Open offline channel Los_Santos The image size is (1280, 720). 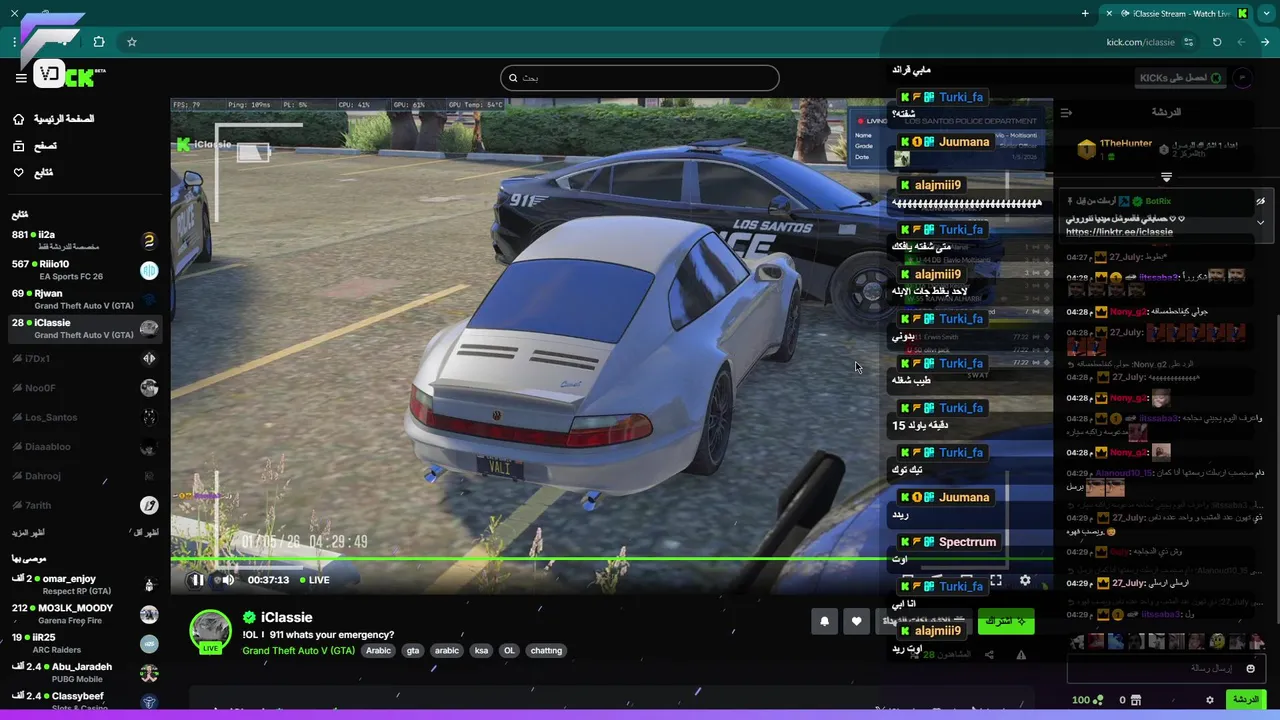[x=85, y=417]
